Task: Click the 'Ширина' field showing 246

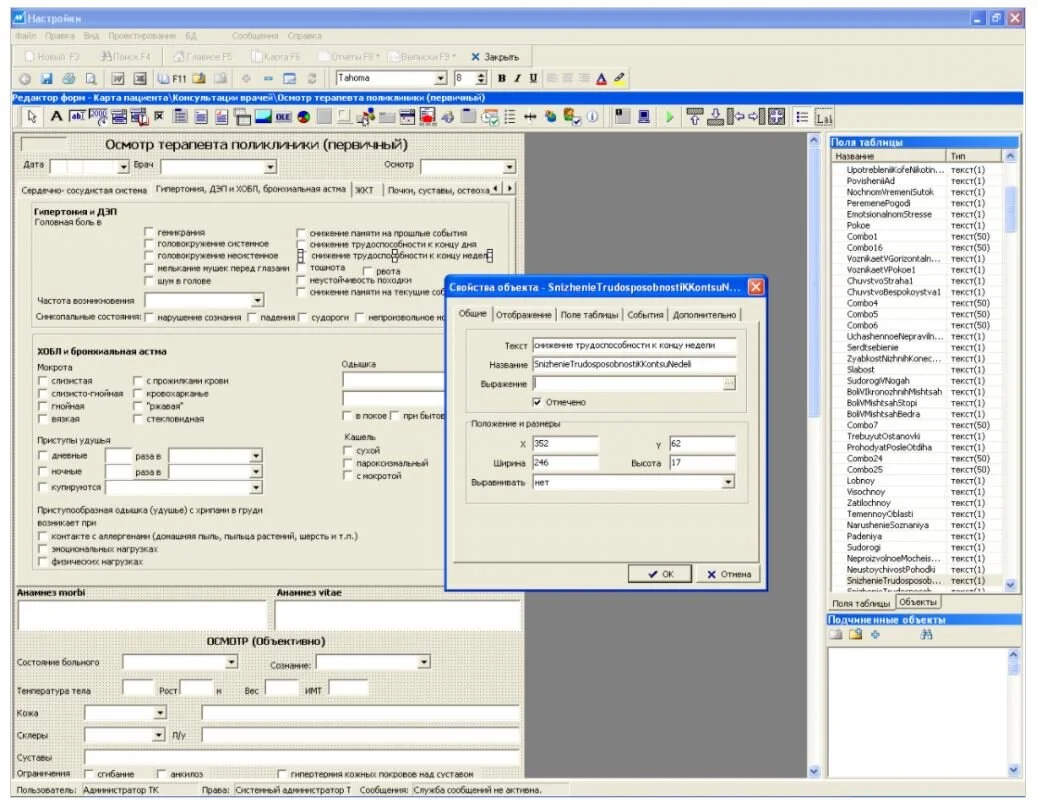Action: pyautogui.click(x=565, y=463)
